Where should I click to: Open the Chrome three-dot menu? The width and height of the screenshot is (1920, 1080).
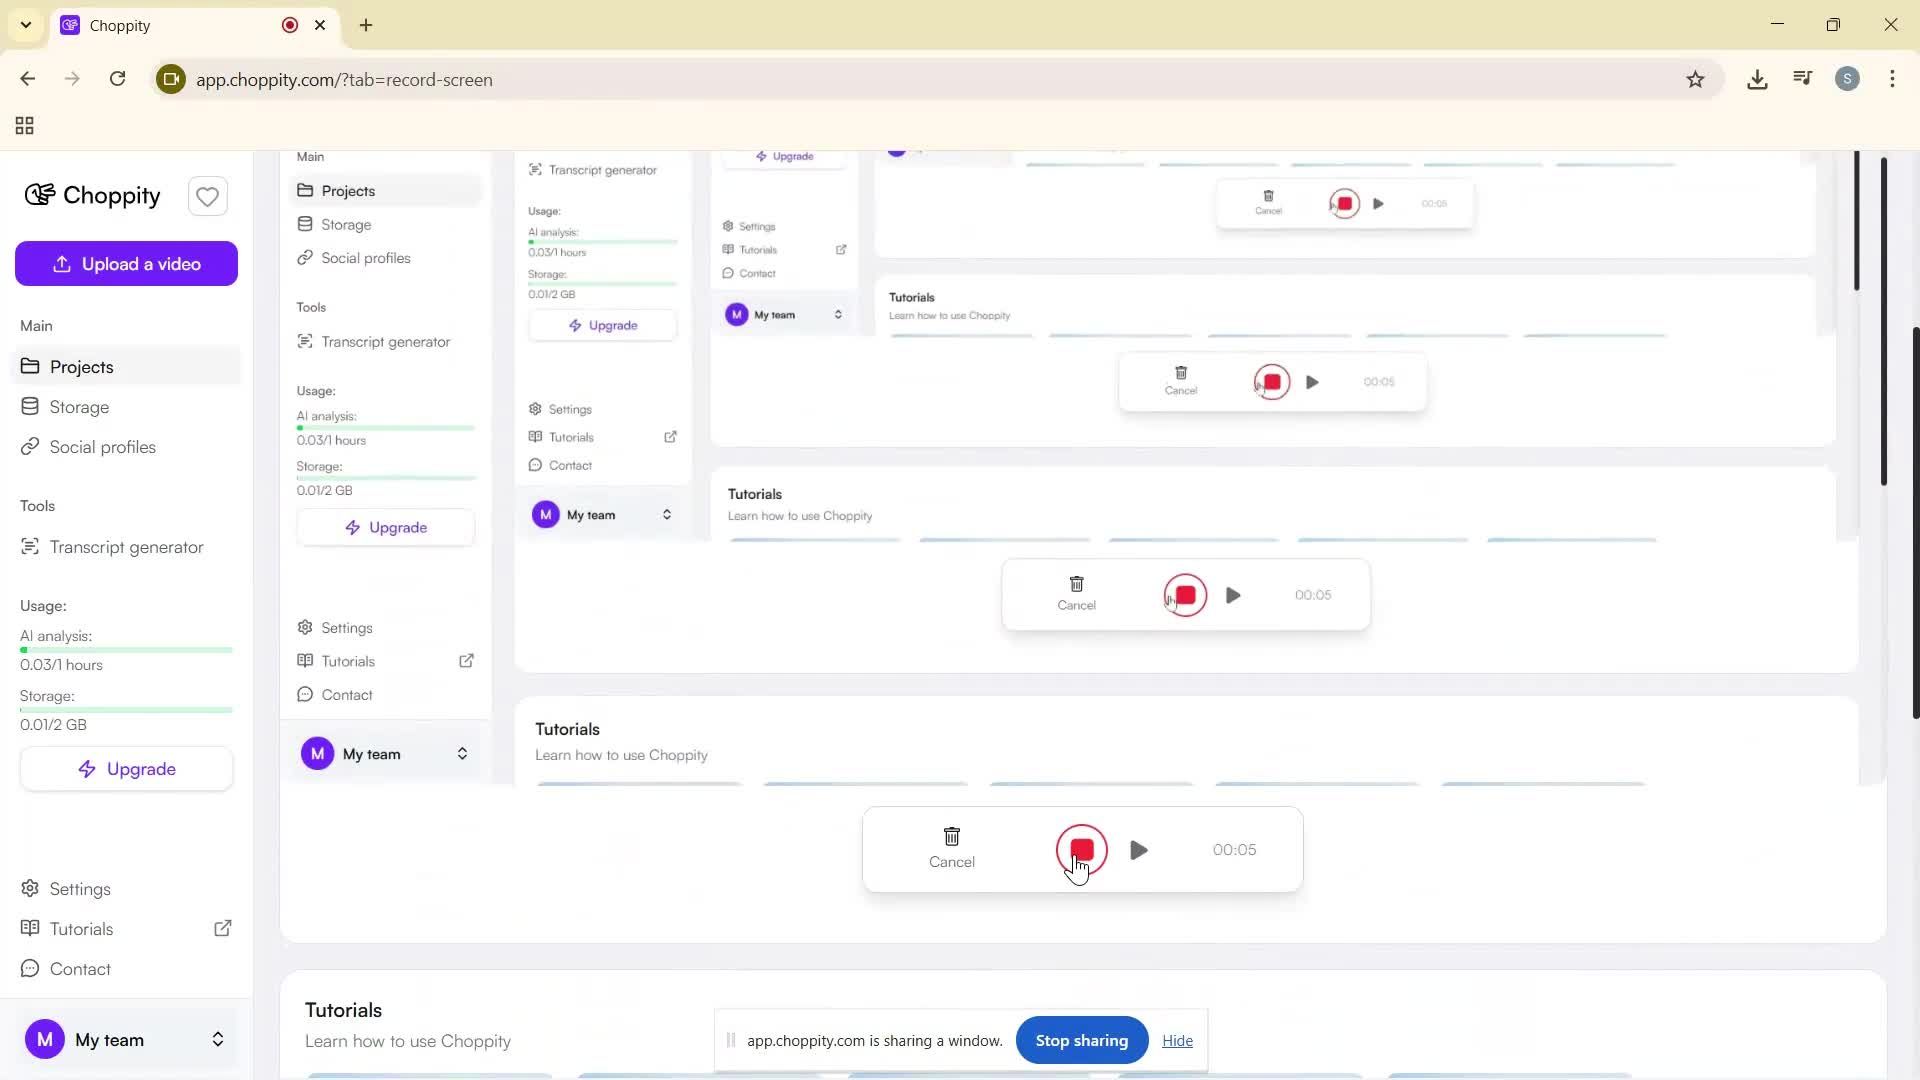(x=1892, y=80)
